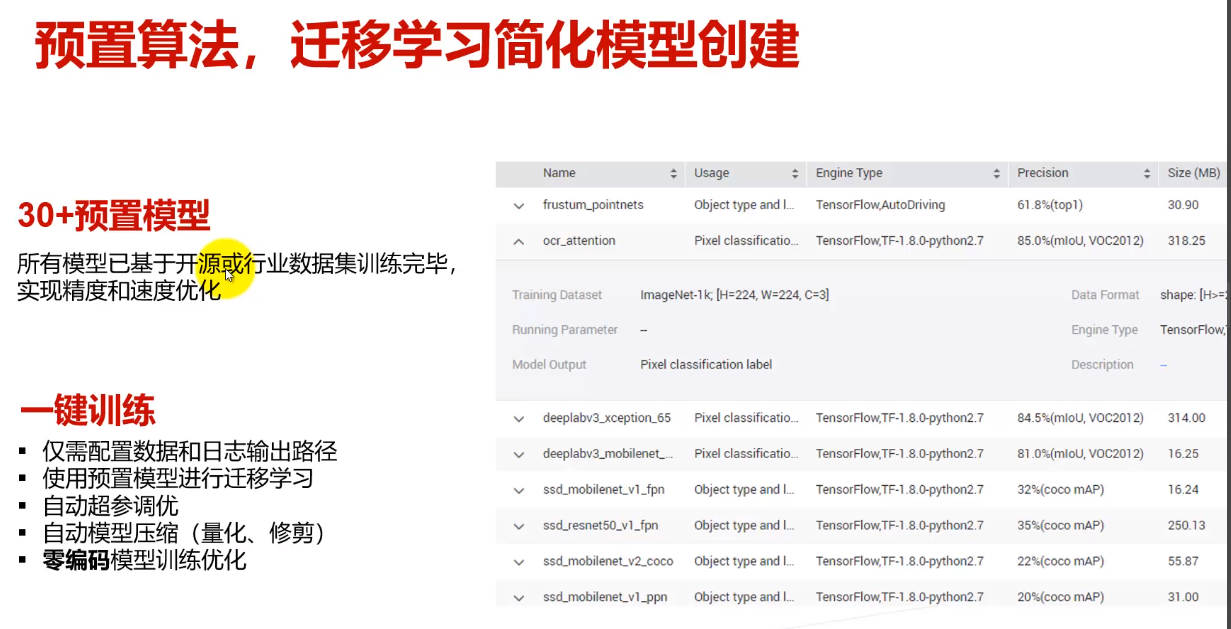Click the 250.13 size value
Viewport: 1231px width, 629px height.
(1186, 526)
